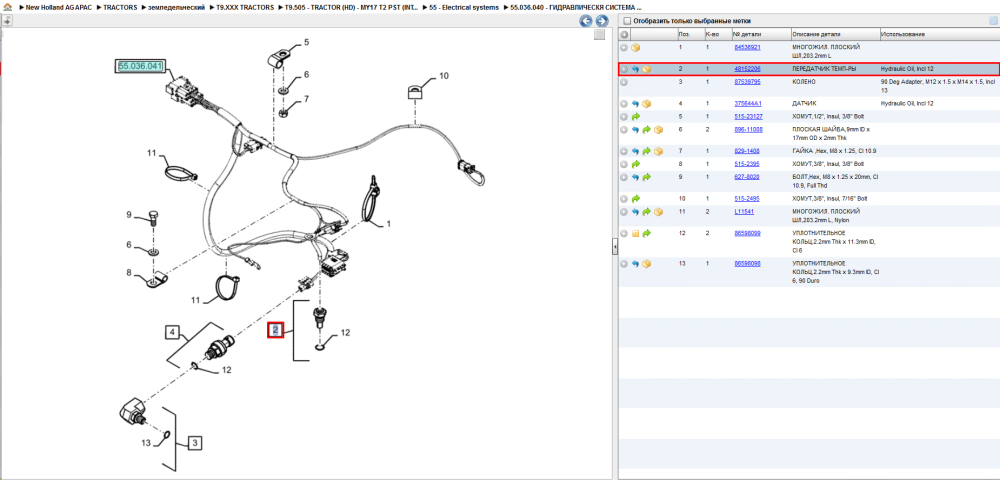Open breadcrumb земледельческий

tap(178, 7)
